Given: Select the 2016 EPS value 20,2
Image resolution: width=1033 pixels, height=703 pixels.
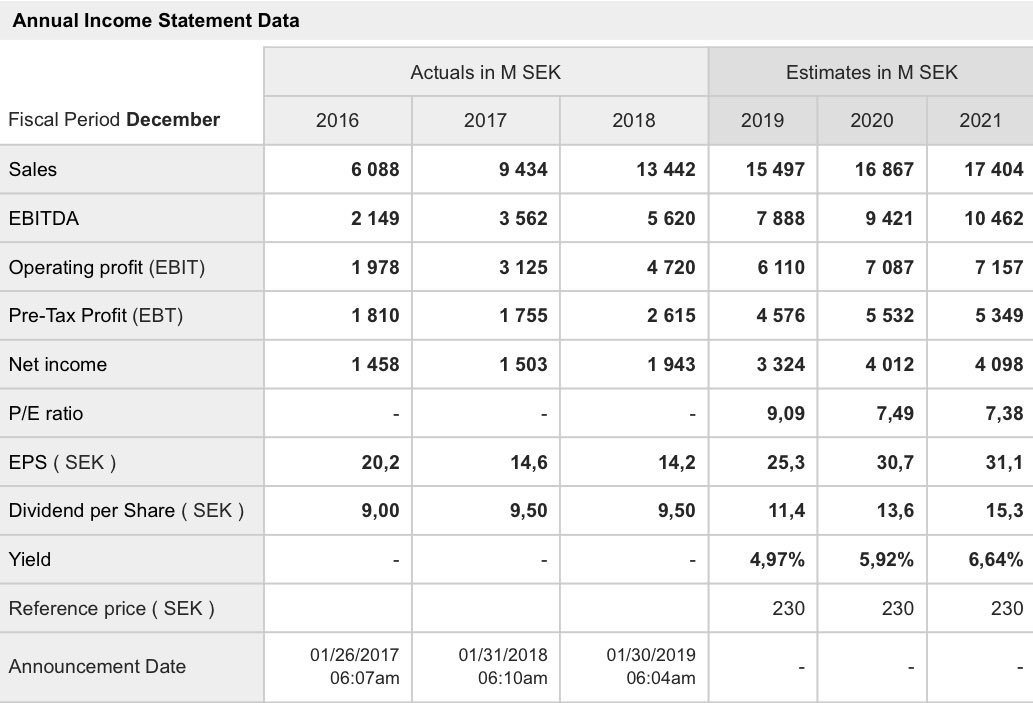Looking at the screenshot, I should (380, 462).
